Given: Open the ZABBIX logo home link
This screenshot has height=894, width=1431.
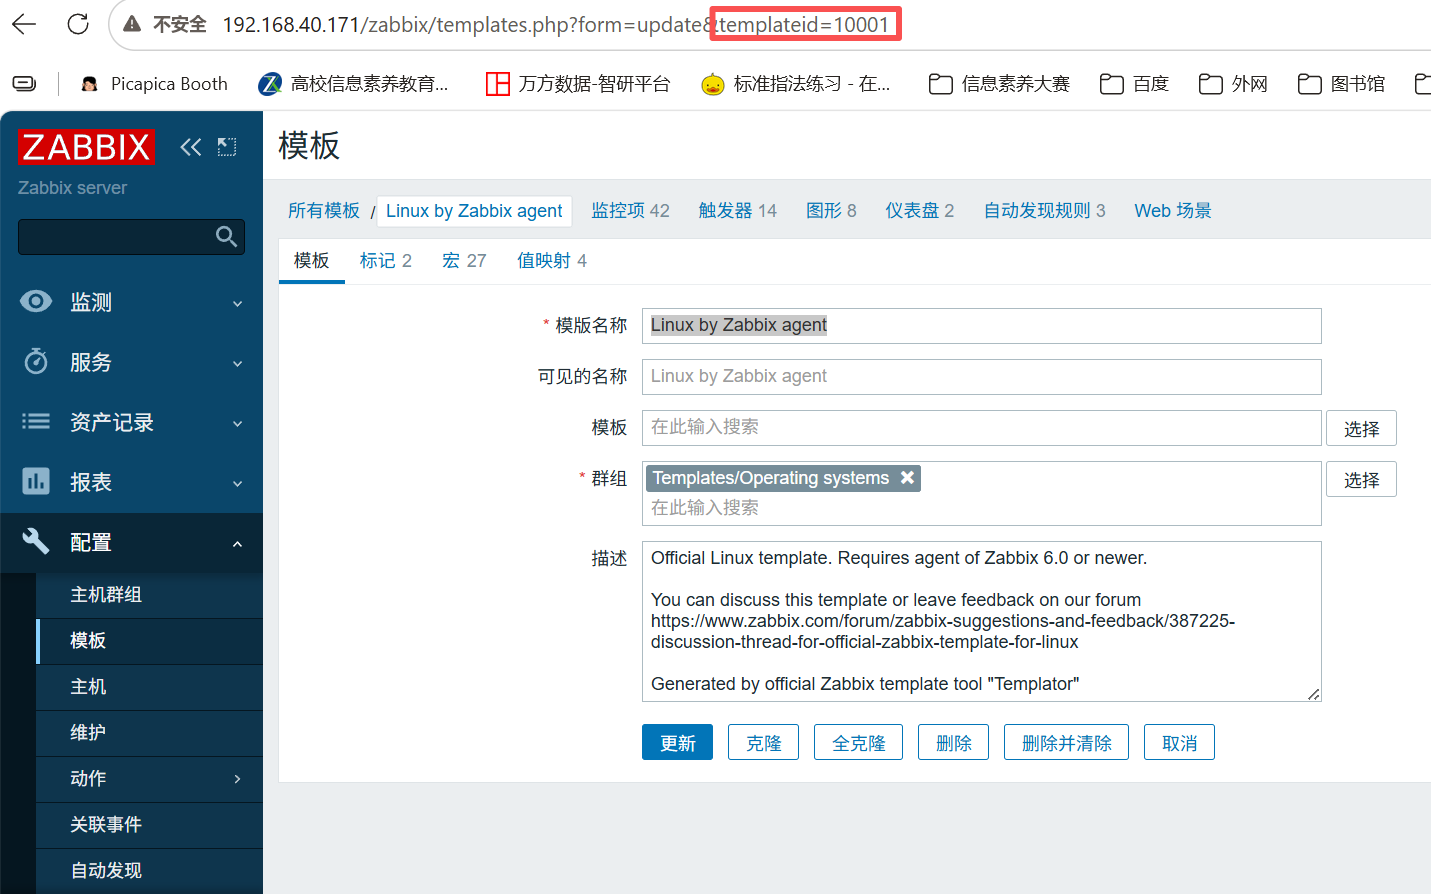Looking at the screenshot, I should click(x=86, y=147).
